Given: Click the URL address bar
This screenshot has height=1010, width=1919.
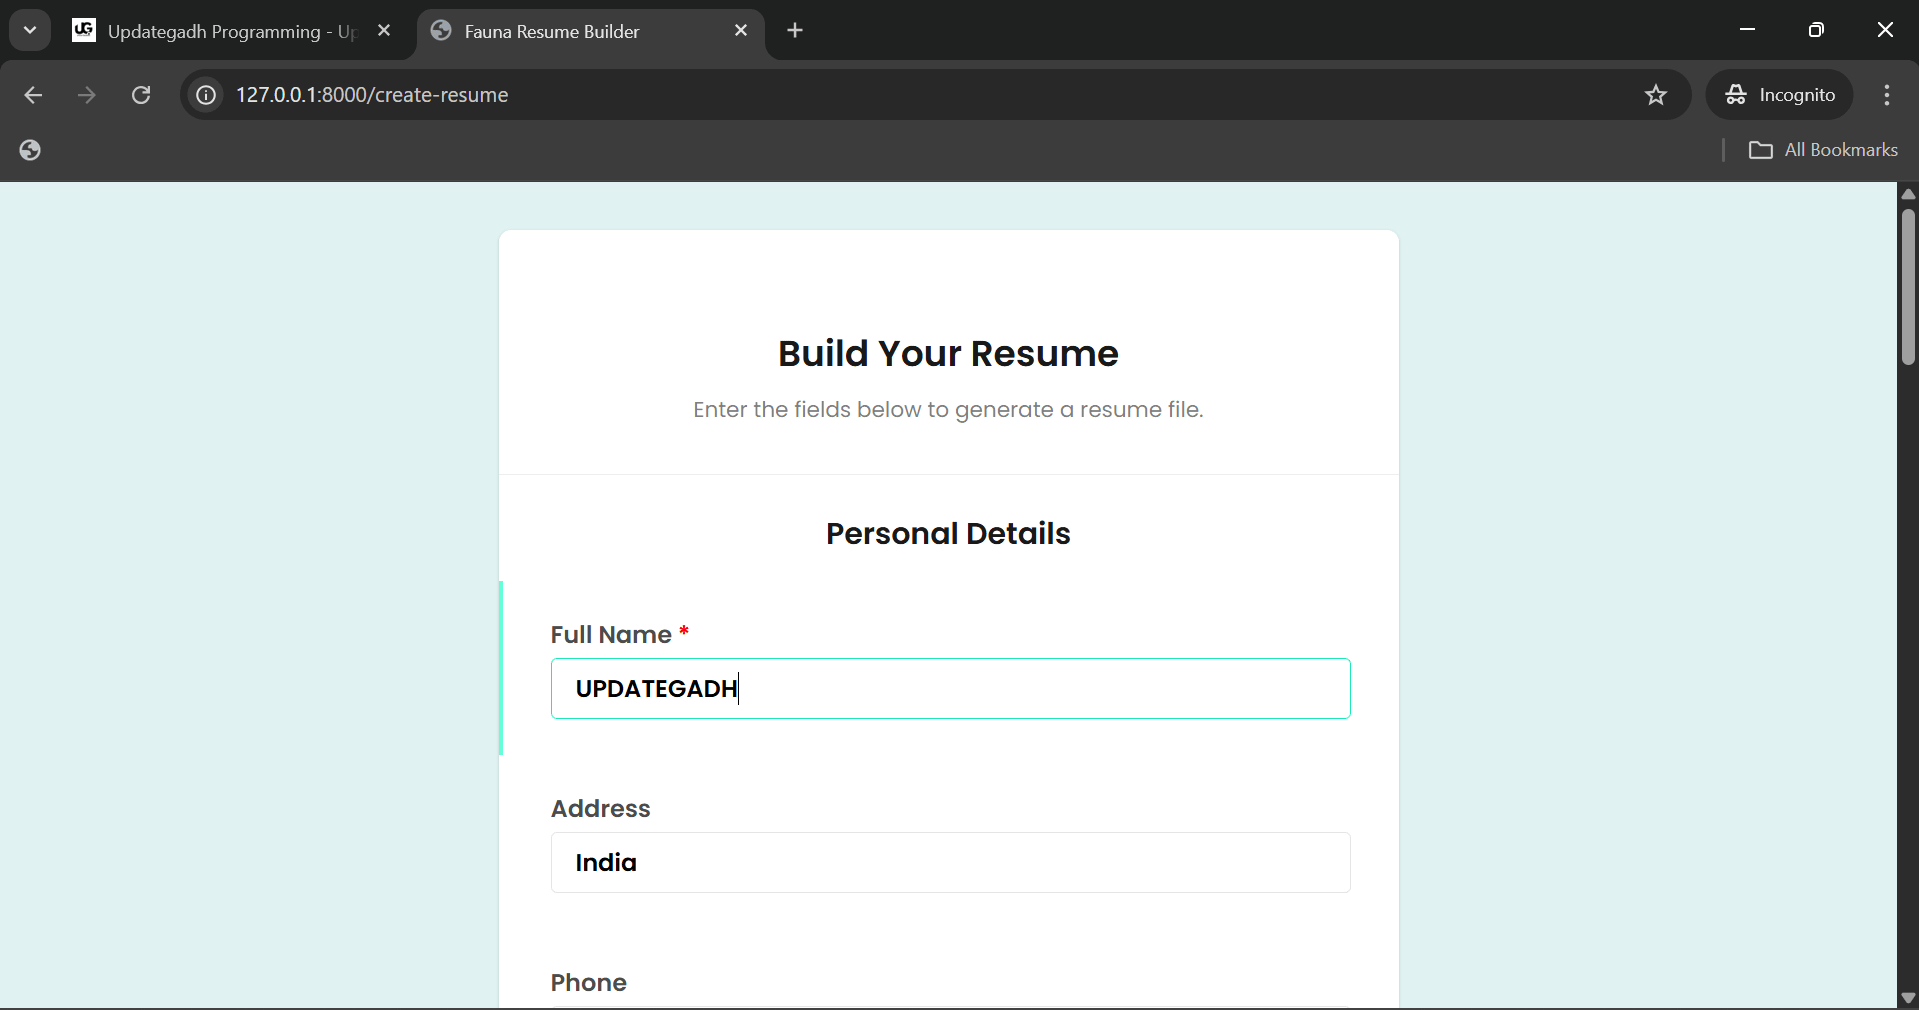Looking at the screenshot, I should pyautogui.click(x=900, y=95).
